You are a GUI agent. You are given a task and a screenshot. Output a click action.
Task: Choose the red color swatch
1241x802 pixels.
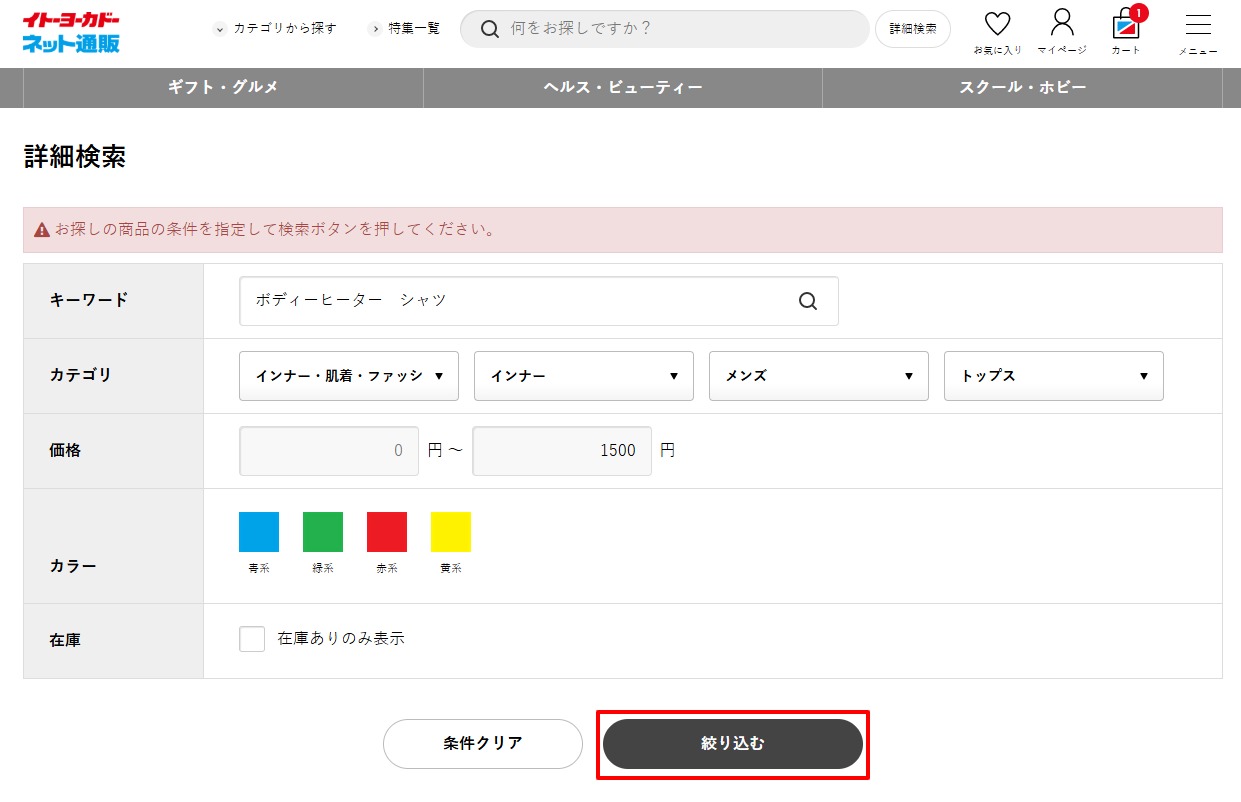[x=387, y=532]
